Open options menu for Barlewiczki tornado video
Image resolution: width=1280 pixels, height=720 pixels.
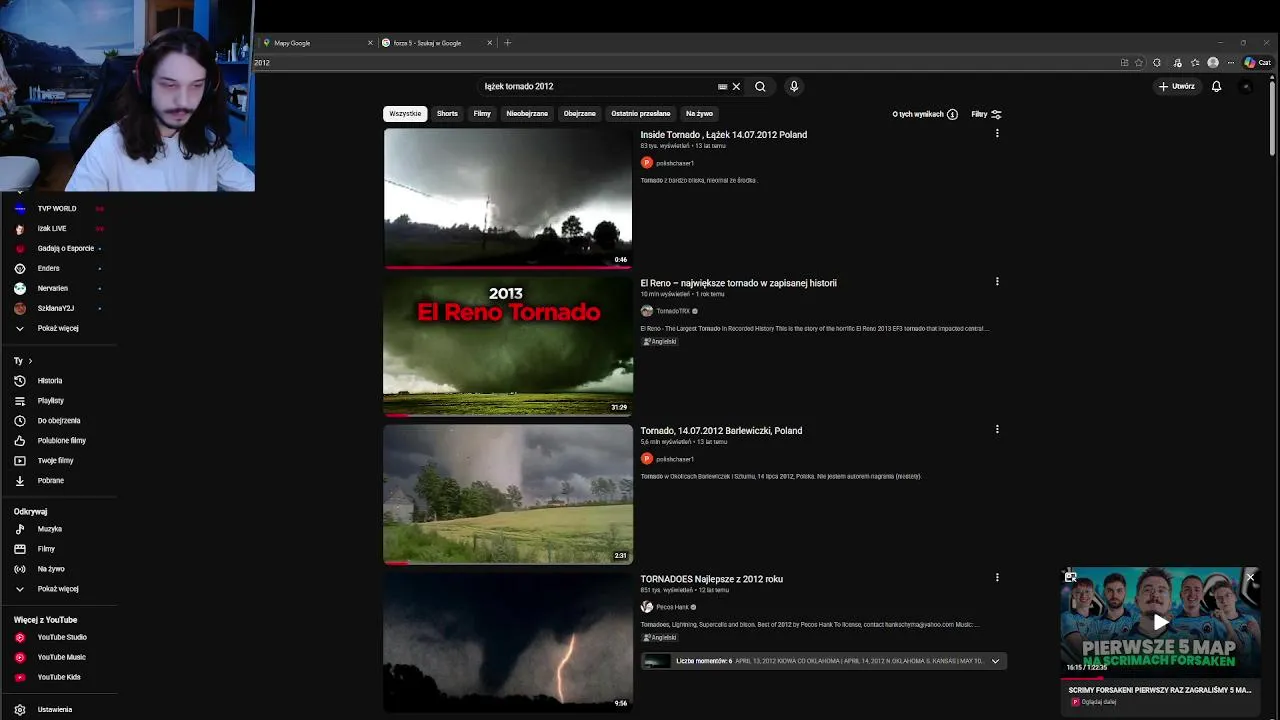[997, 429]
